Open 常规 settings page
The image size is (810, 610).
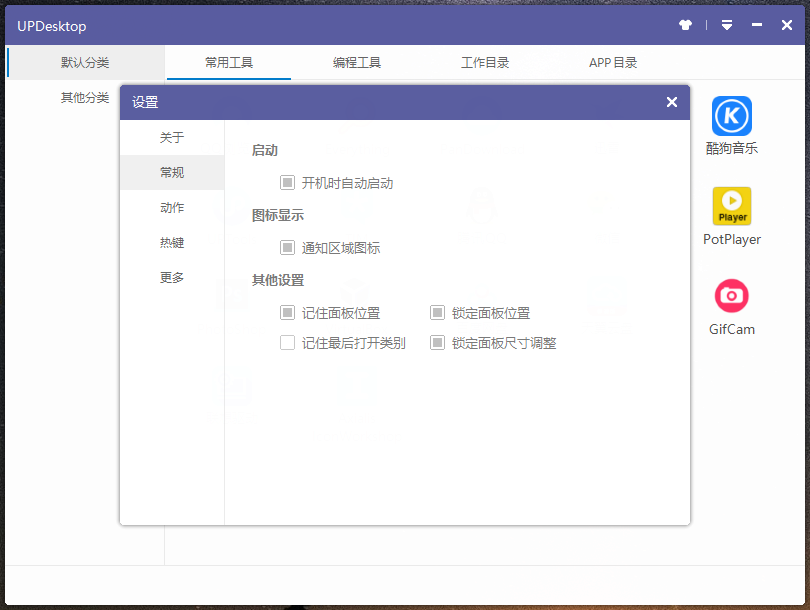[x=172, y=173]
